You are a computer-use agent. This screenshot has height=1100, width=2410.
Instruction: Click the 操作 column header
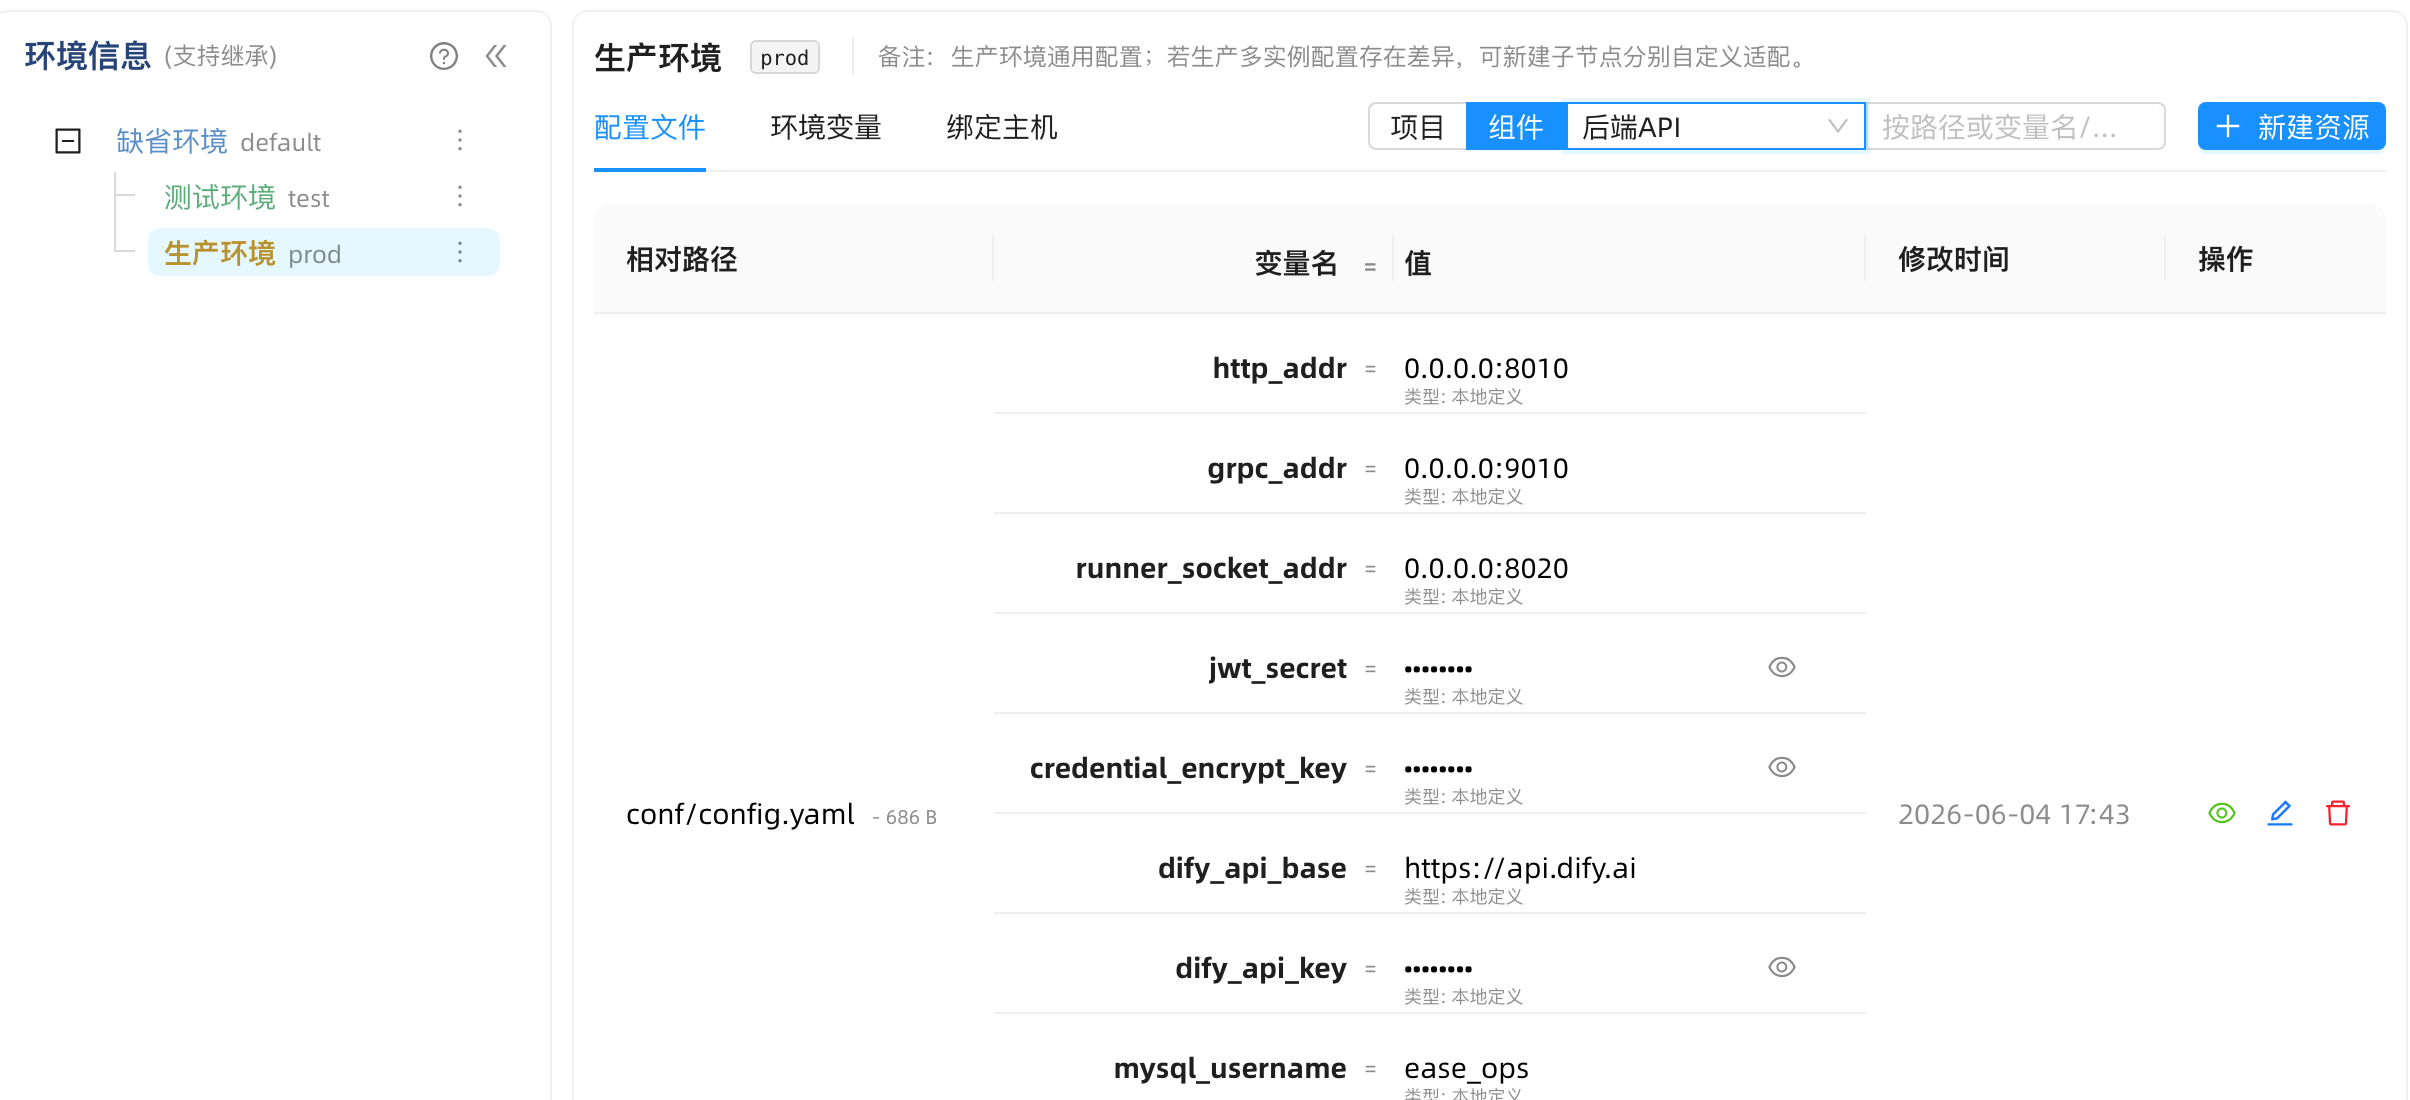(2226, 260)
